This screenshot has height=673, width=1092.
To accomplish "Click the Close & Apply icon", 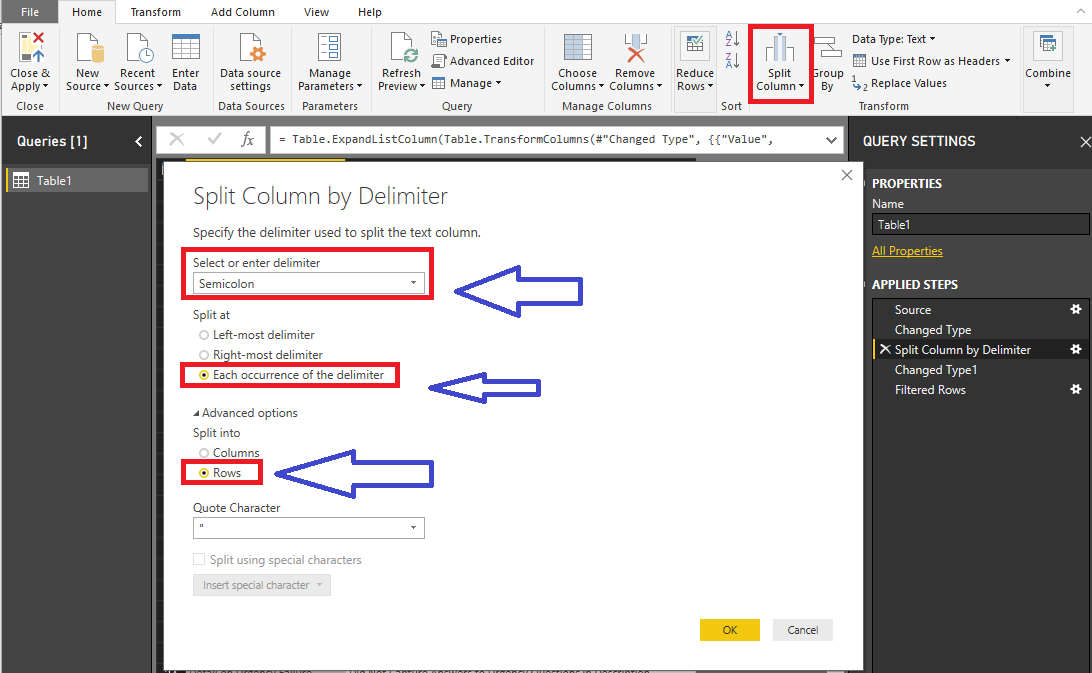I will [x=30, y=49].
